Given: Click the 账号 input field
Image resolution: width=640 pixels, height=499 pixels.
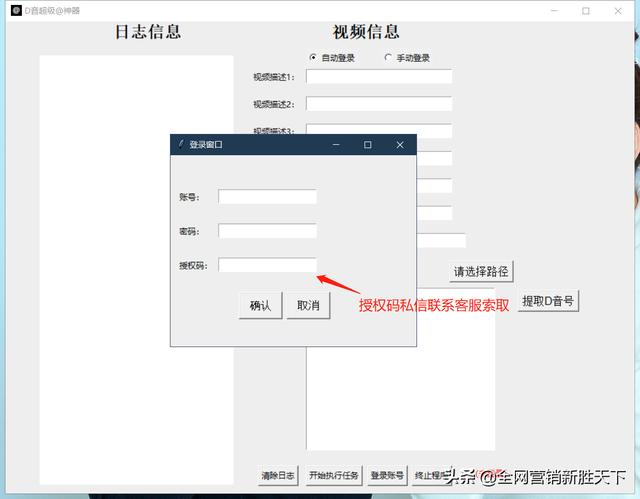Looking at the screenshot, I should [267, 197].
